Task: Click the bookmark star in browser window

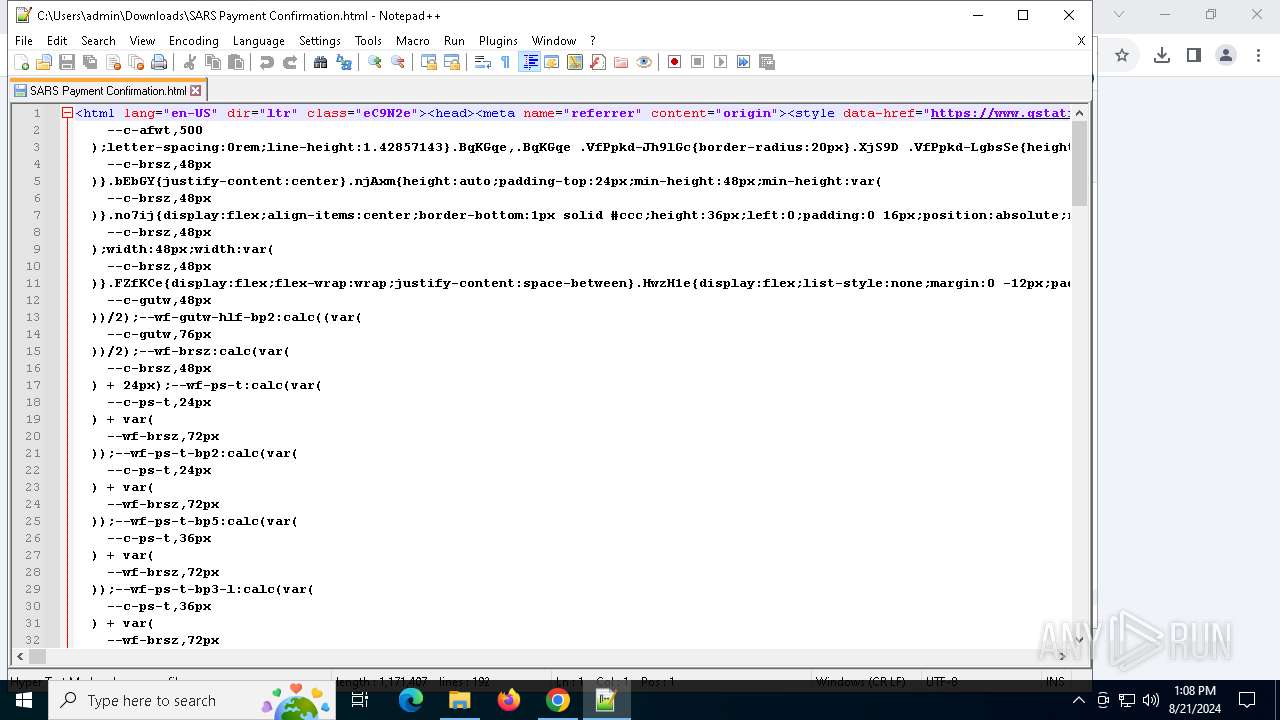Action: pyautogui.click(x=1122, y=55)
